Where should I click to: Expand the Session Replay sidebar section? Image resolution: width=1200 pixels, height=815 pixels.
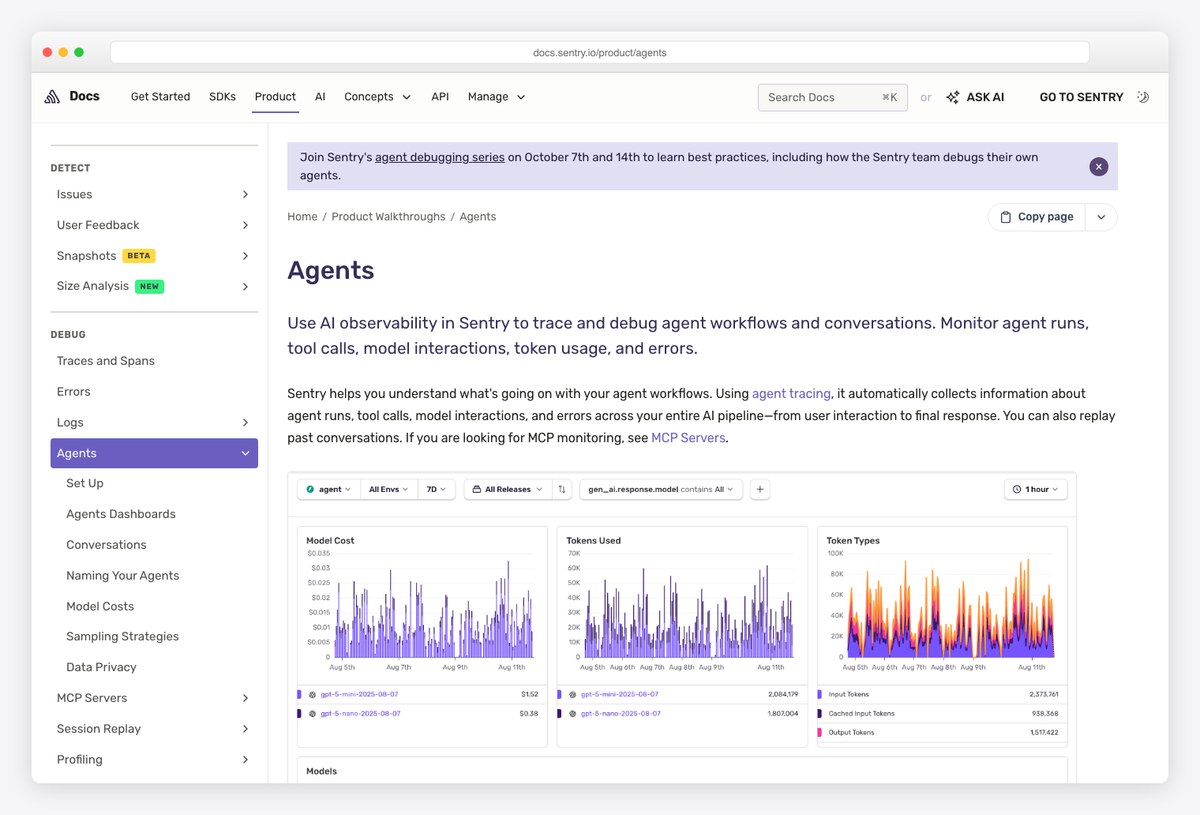[x=245, y=729]
